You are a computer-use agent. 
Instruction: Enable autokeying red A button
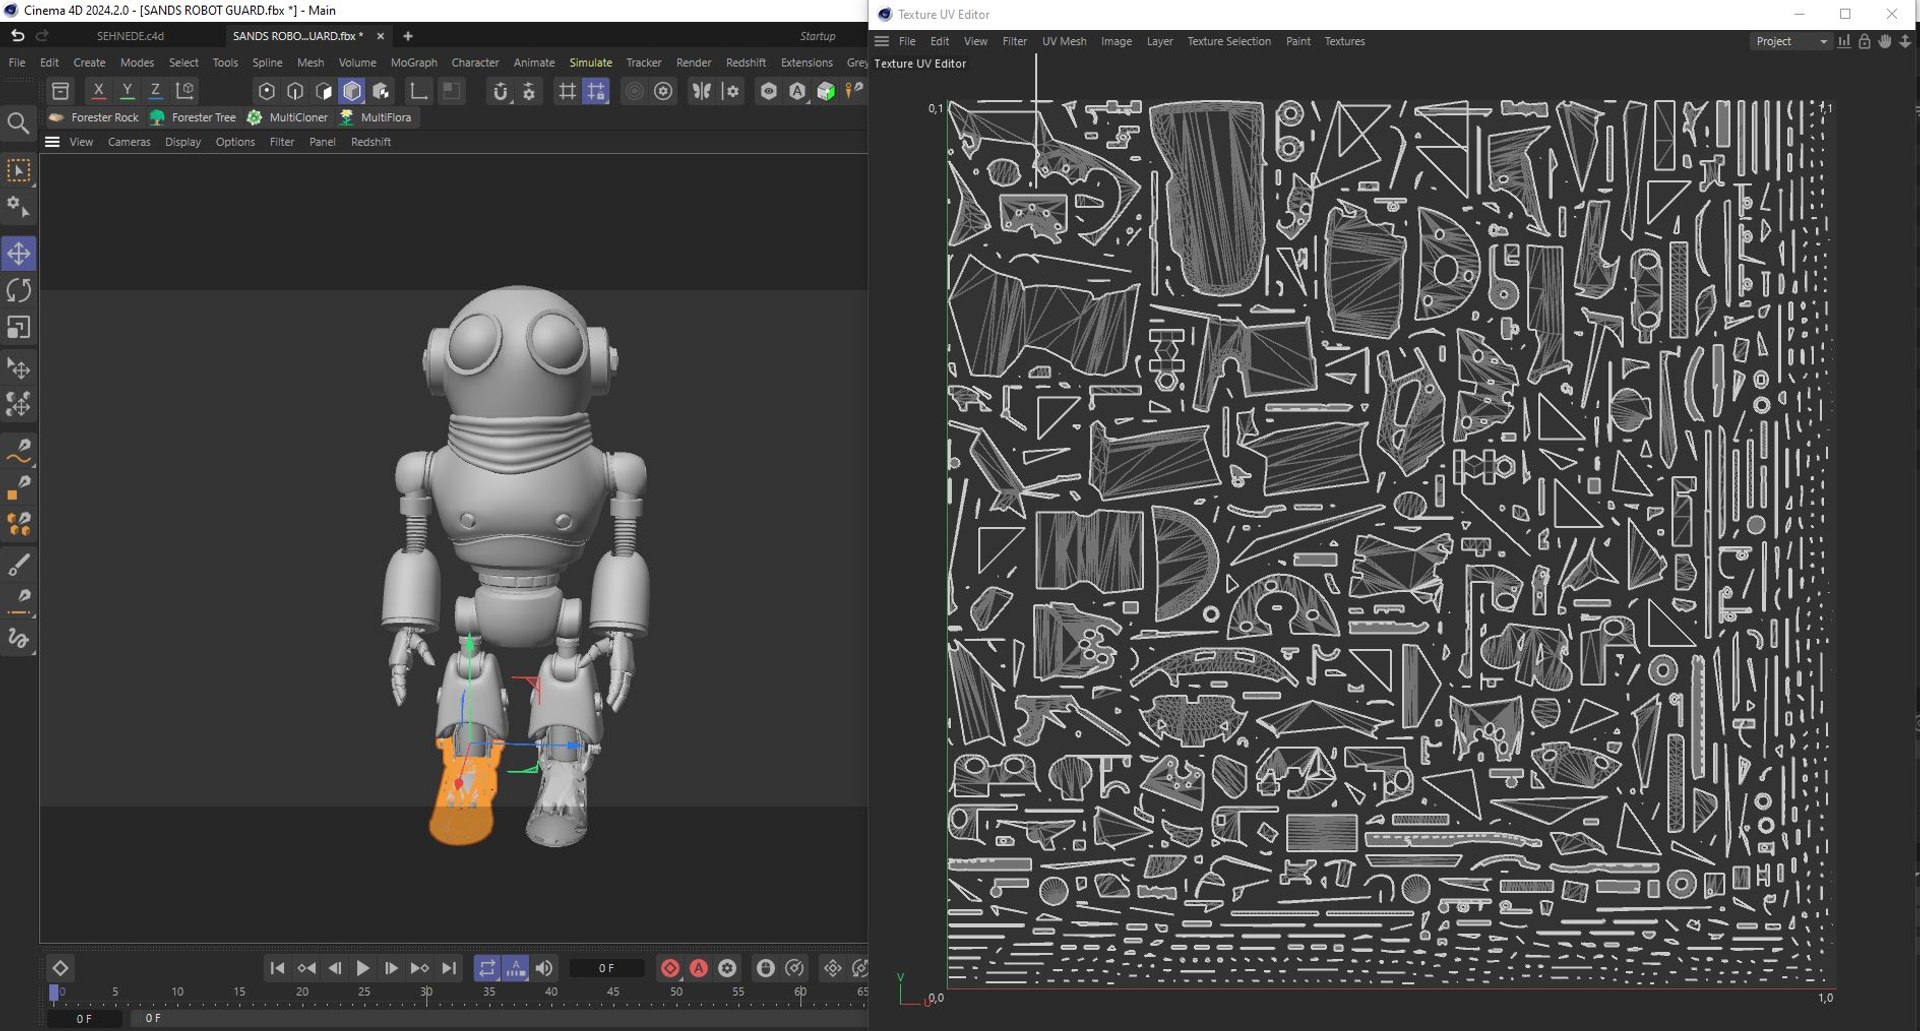point(699,968)
